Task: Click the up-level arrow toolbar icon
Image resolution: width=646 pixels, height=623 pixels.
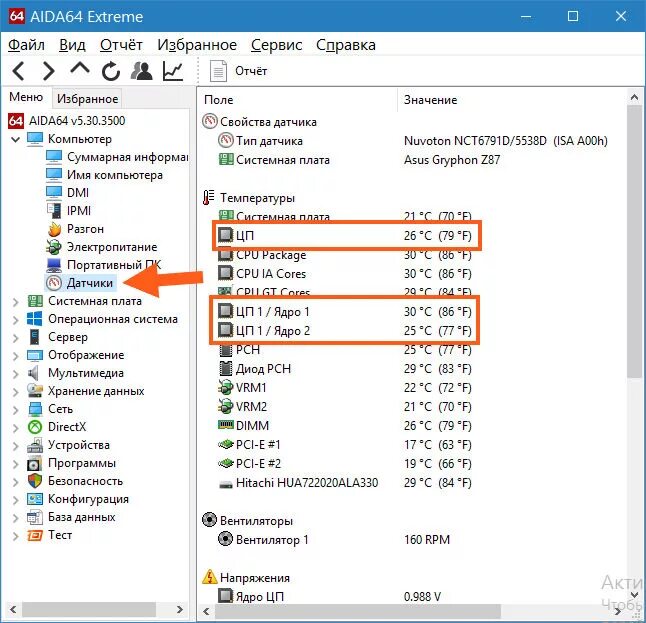Action: click(80, 68)
